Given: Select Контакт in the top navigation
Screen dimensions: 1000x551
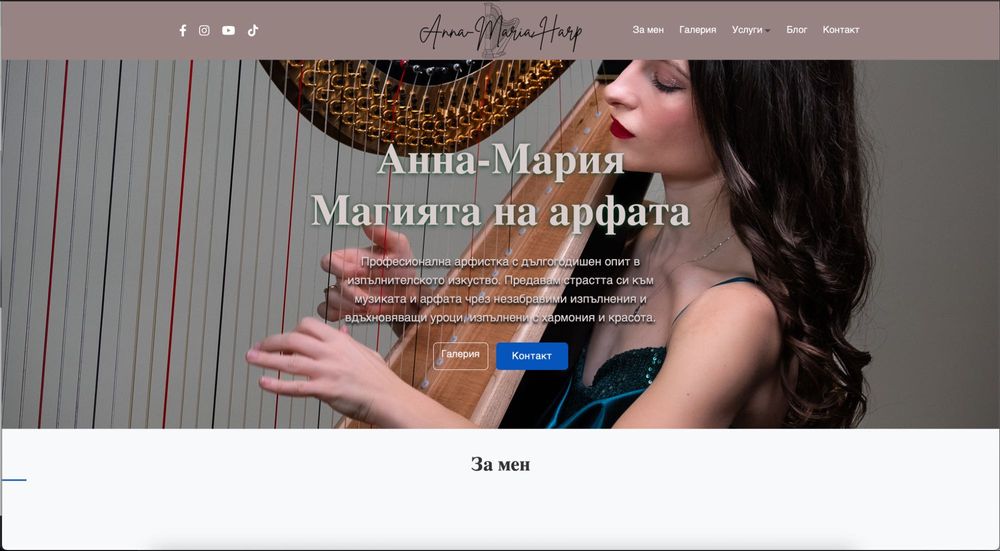Looking at the screenshot, I should tap(841, 30).
